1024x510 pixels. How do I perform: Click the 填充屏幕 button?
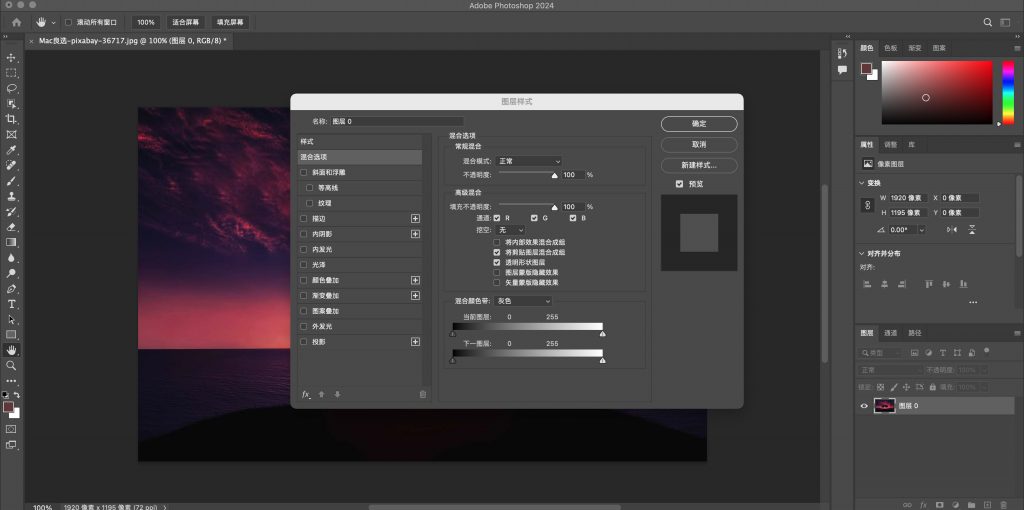click(230, 22)
